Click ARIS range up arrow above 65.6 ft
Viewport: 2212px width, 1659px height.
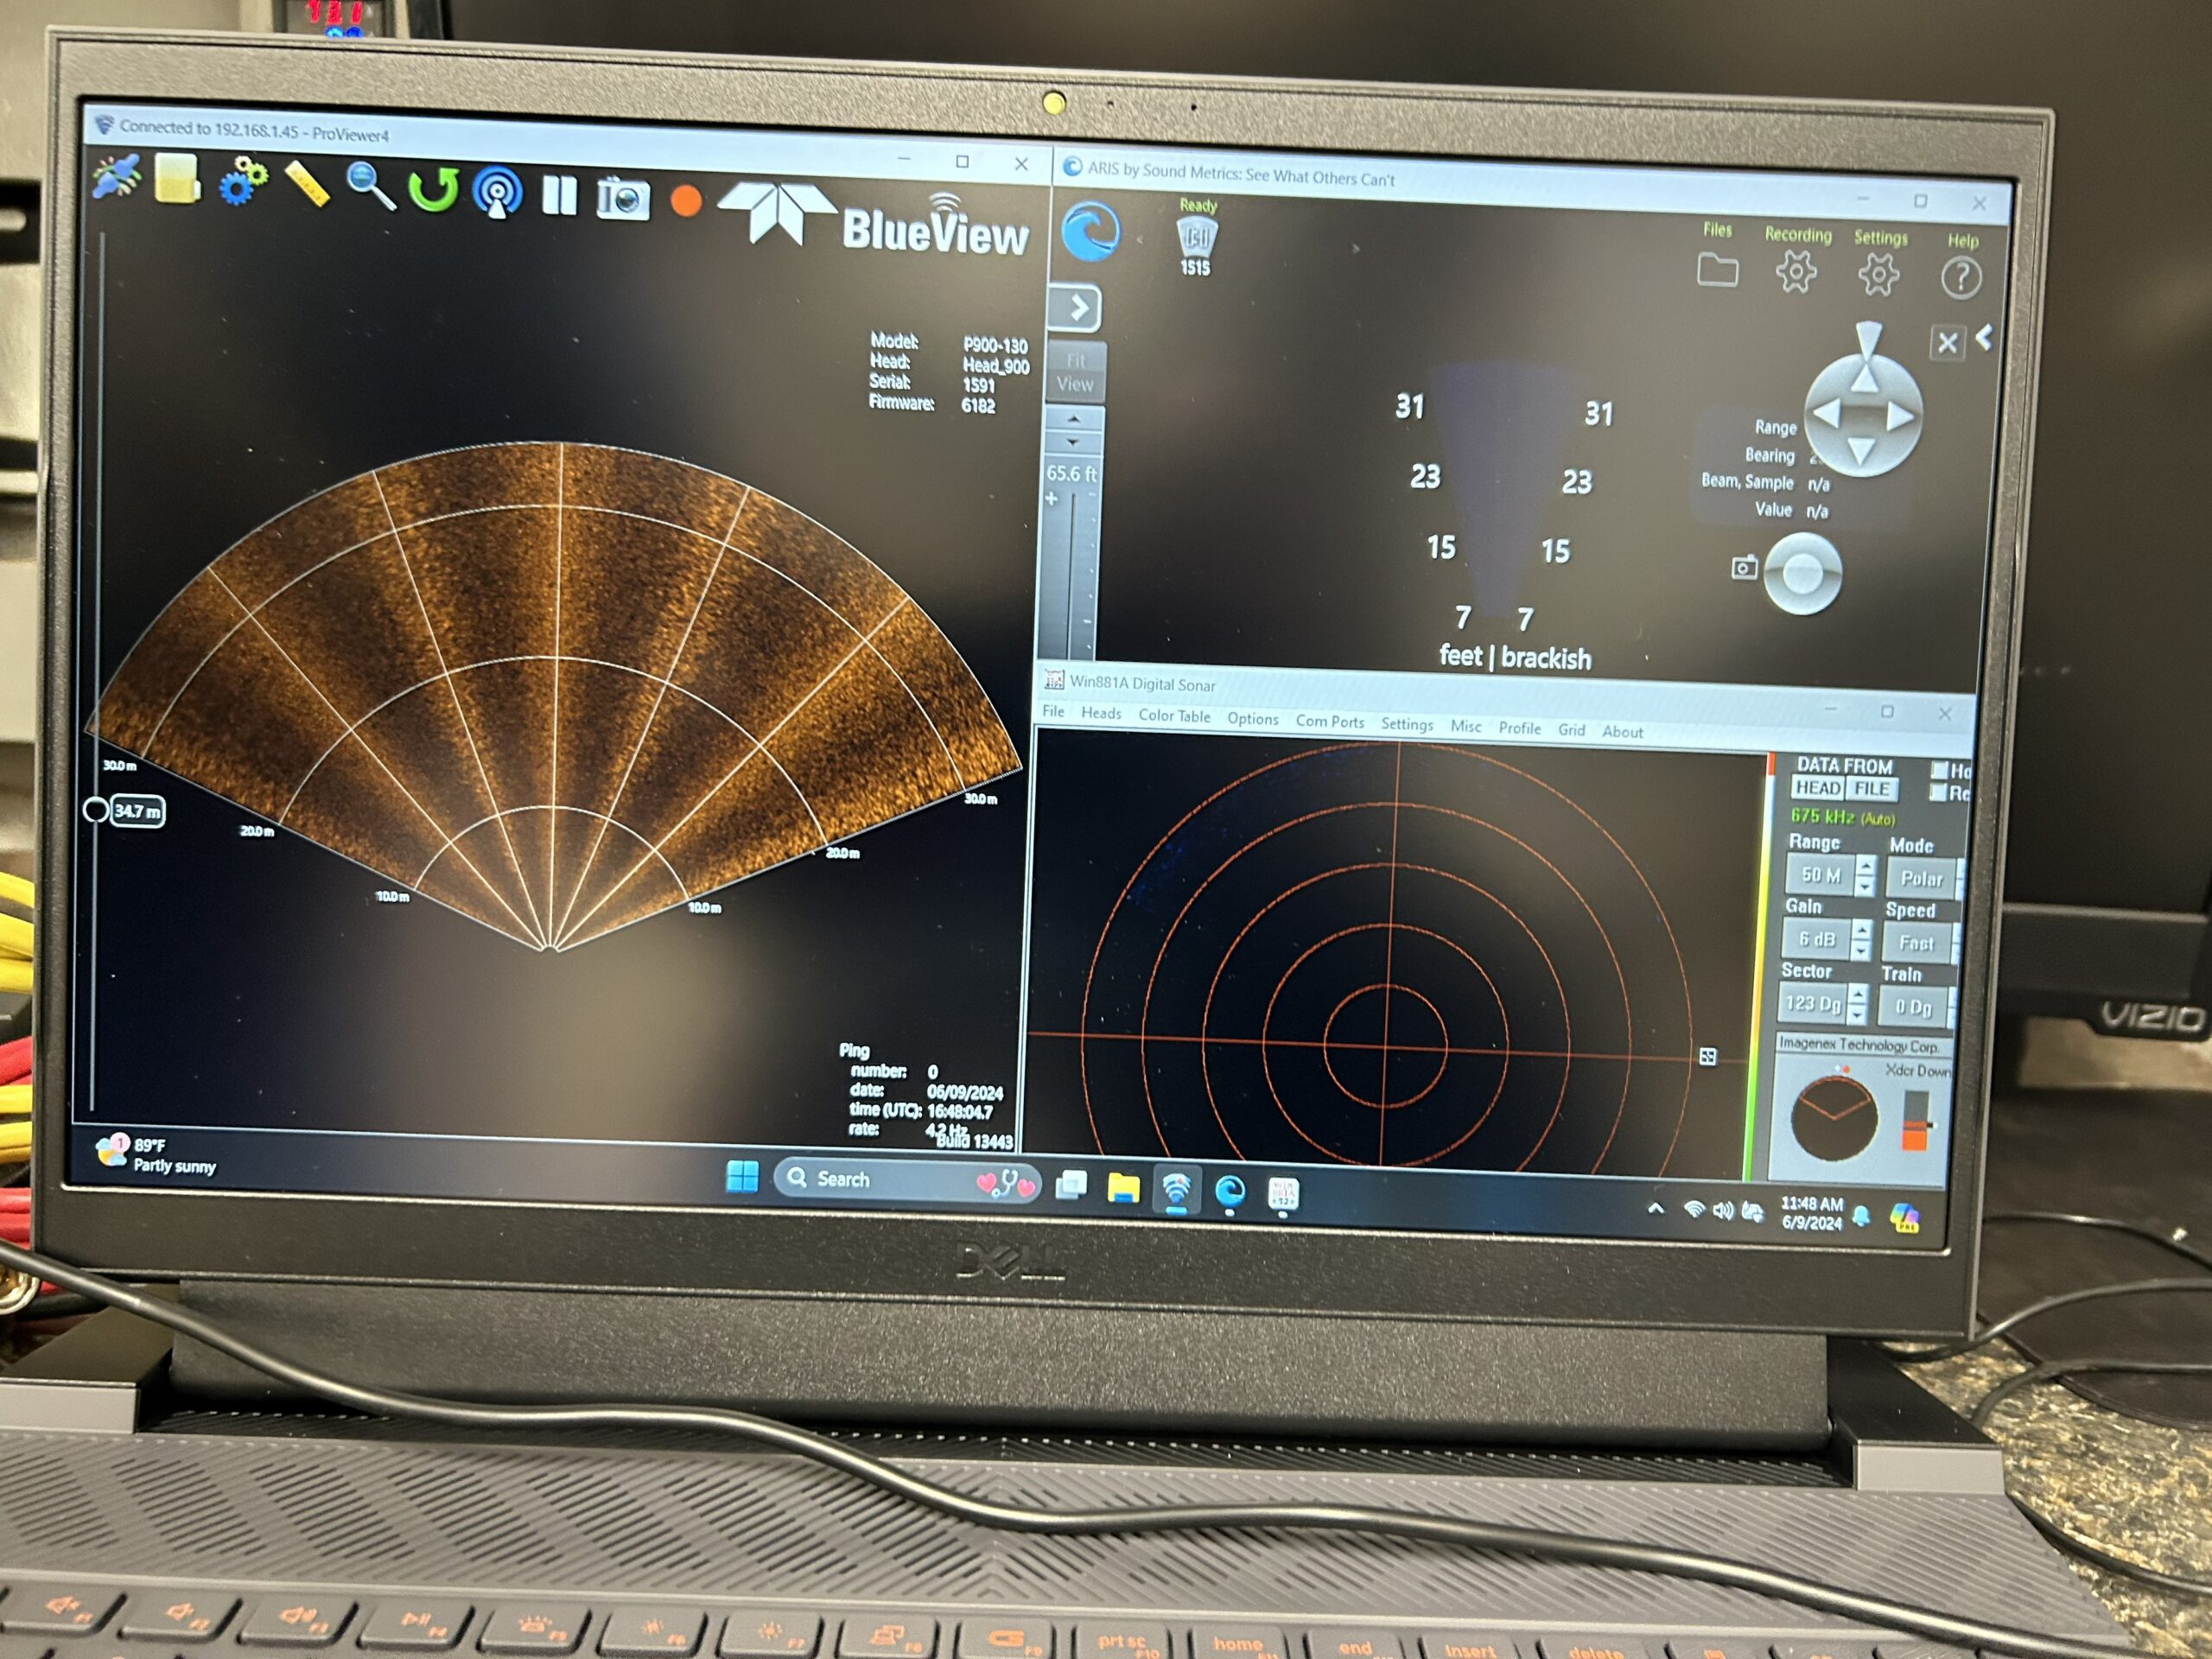[x=1073, y=419]
